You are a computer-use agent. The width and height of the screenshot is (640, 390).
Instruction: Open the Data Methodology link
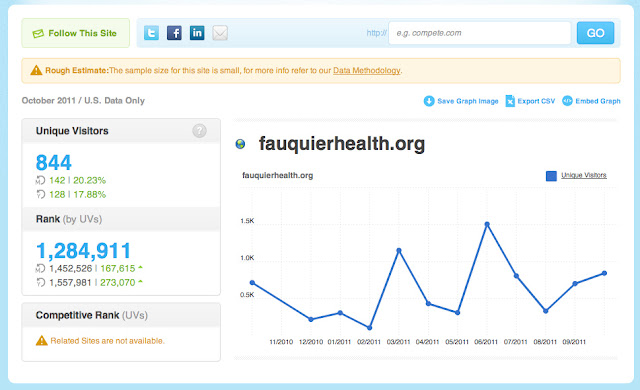[x=367, y=71]
